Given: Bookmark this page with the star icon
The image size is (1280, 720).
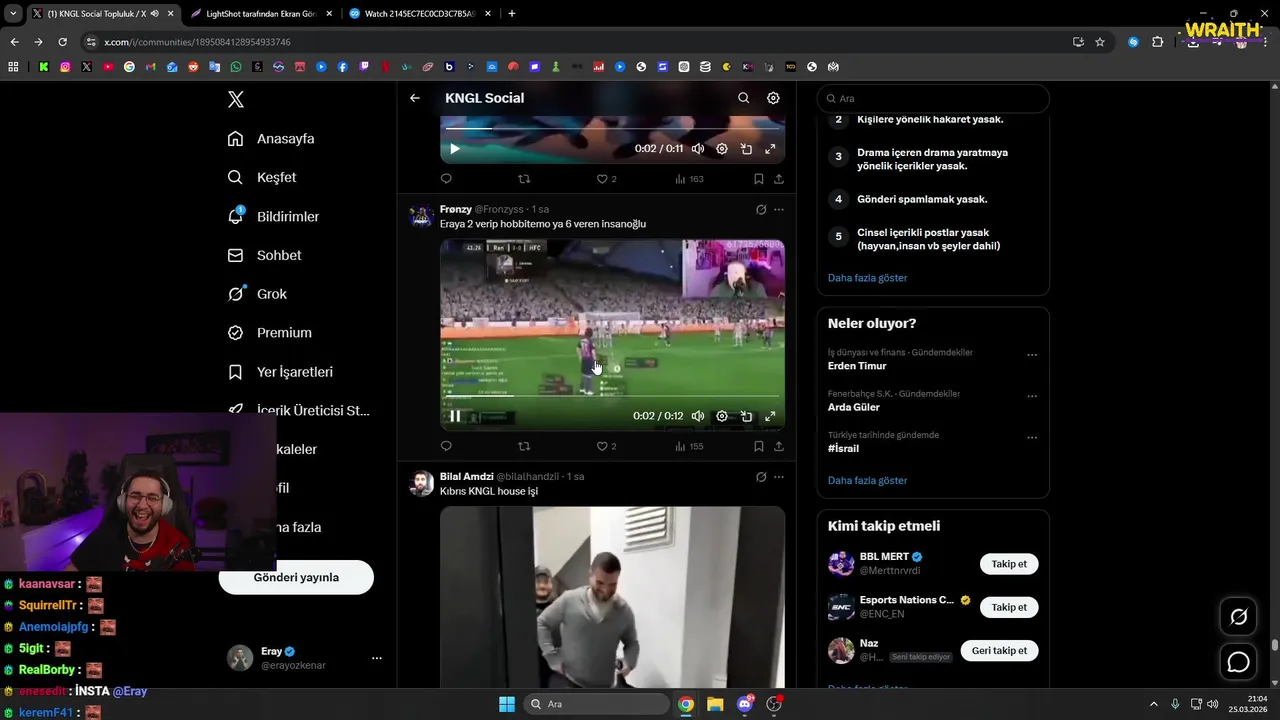Looking at the screenshot, I should [x=1100, y=42].
